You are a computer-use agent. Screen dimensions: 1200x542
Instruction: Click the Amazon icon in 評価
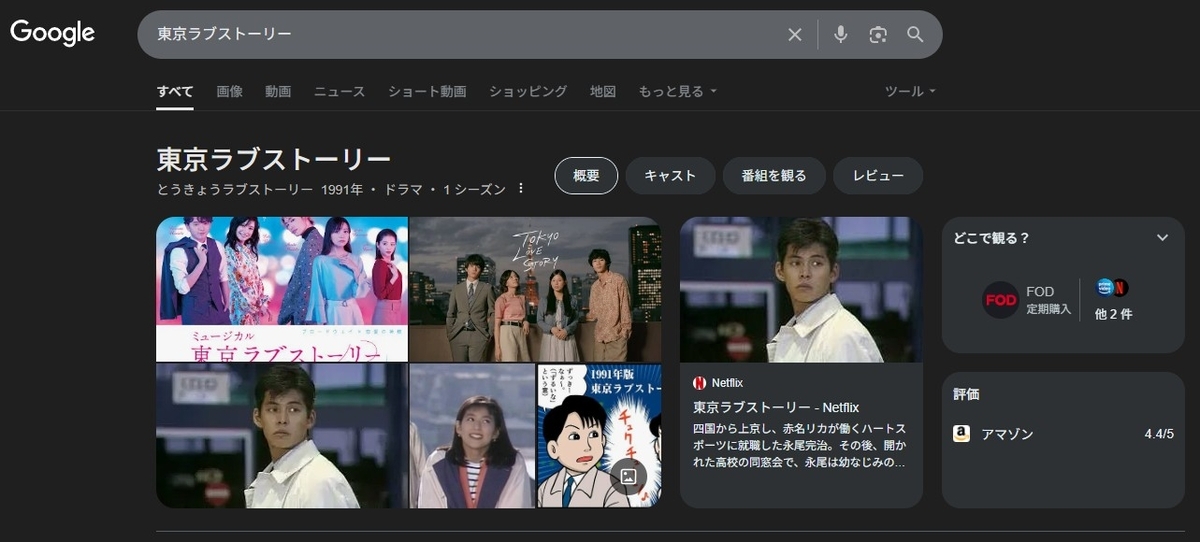[962, 434]
